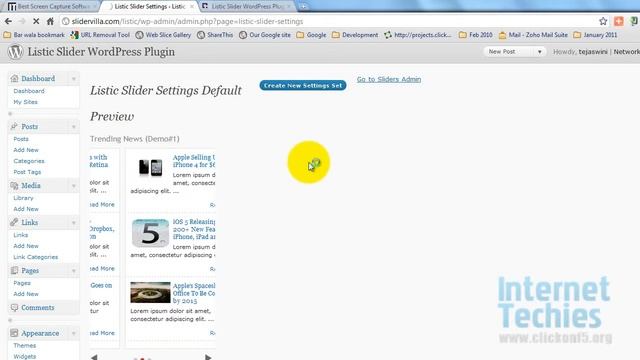The width and height of the screenshot is (640, 360).
Task: Click the orange extension icon in toolbar
Action: click(618, 21)
